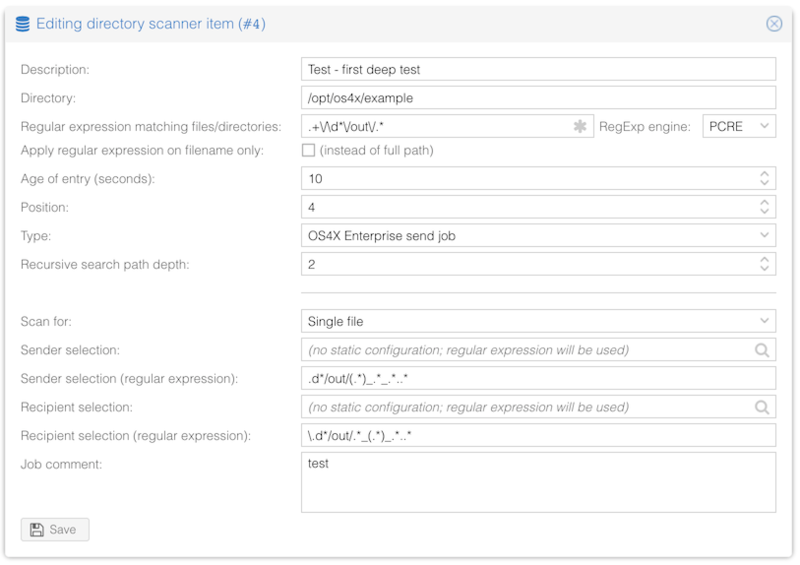Decrease the Position value
This screenshot has width=800, height=565.
(764, 212)
